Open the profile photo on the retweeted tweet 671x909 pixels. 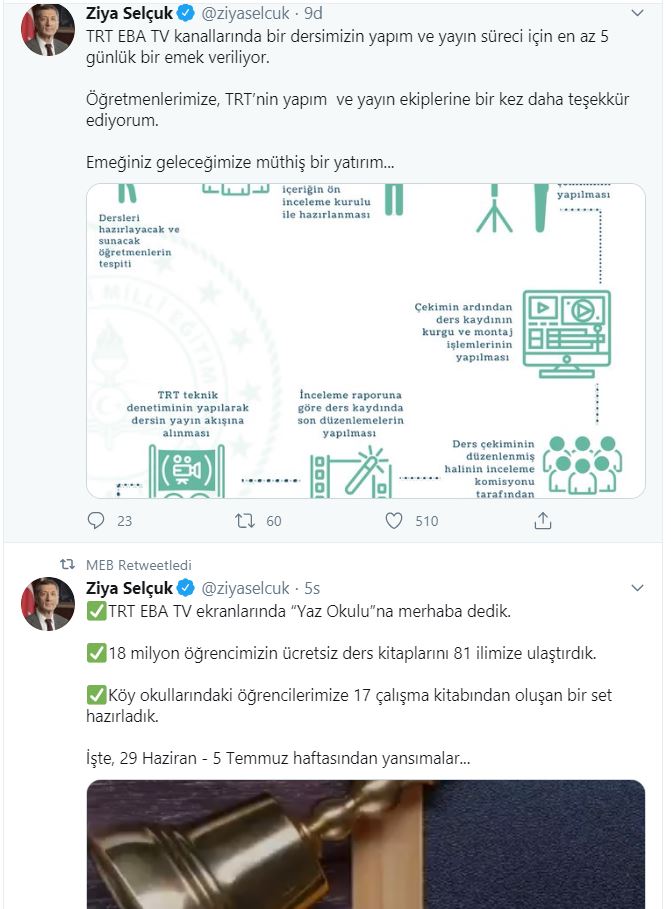point(48,603)
